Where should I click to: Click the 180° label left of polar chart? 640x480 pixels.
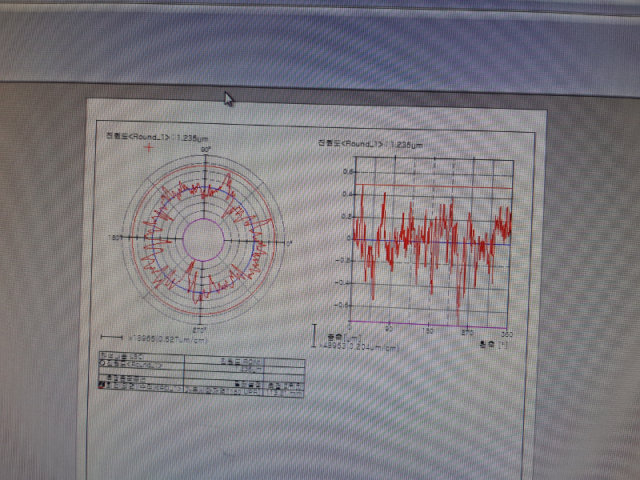pos(114,237)
